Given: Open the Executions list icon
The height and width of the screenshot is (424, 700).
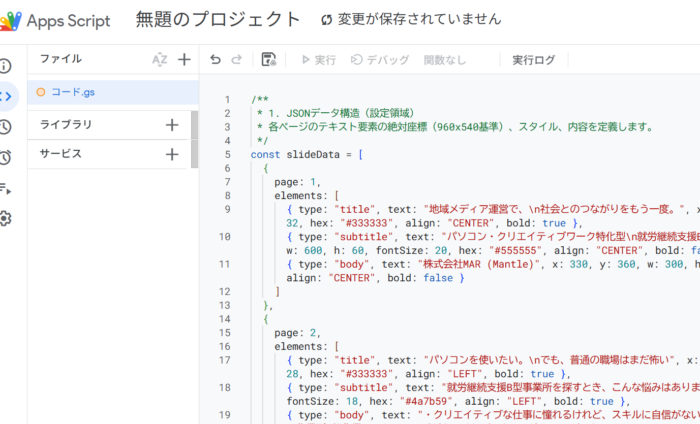Looking at the screenshot, I should 5,187.
